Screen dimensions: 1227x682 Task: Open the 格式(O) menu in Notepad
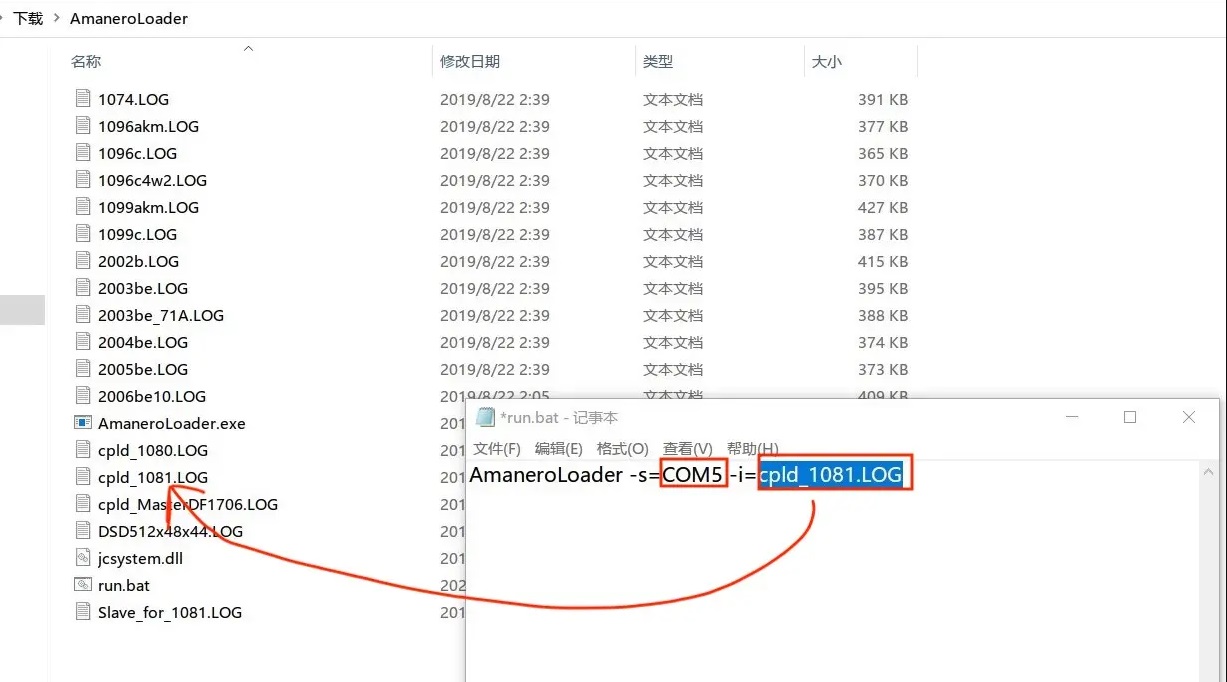tap(622, 448)
